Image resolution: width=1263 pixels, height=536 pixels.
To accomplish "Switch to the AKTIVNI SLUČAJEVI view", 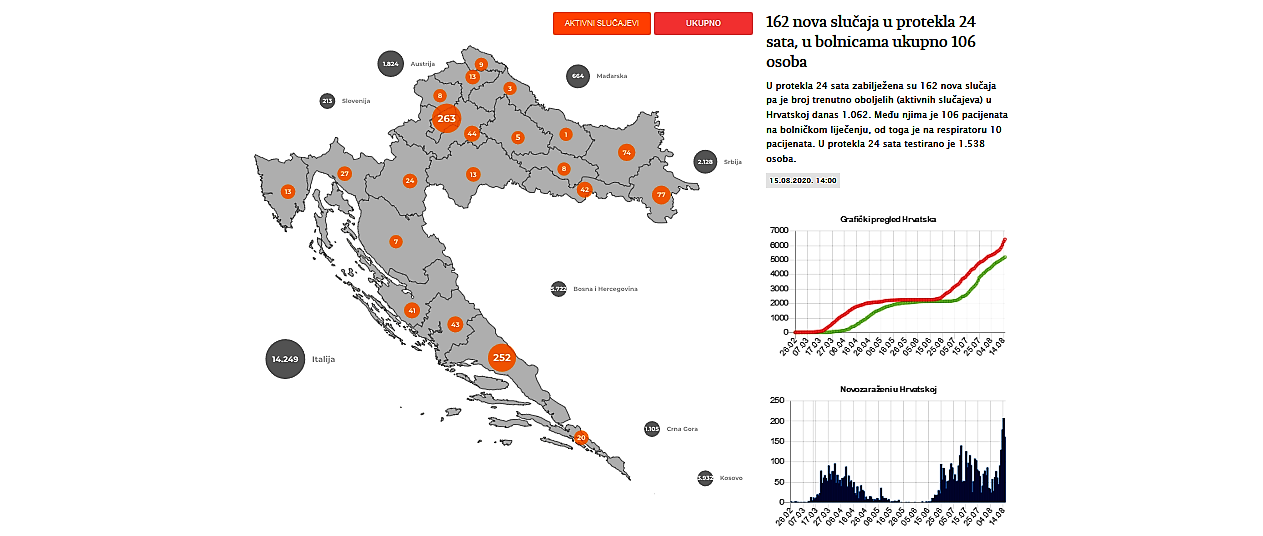I will 602,23.
